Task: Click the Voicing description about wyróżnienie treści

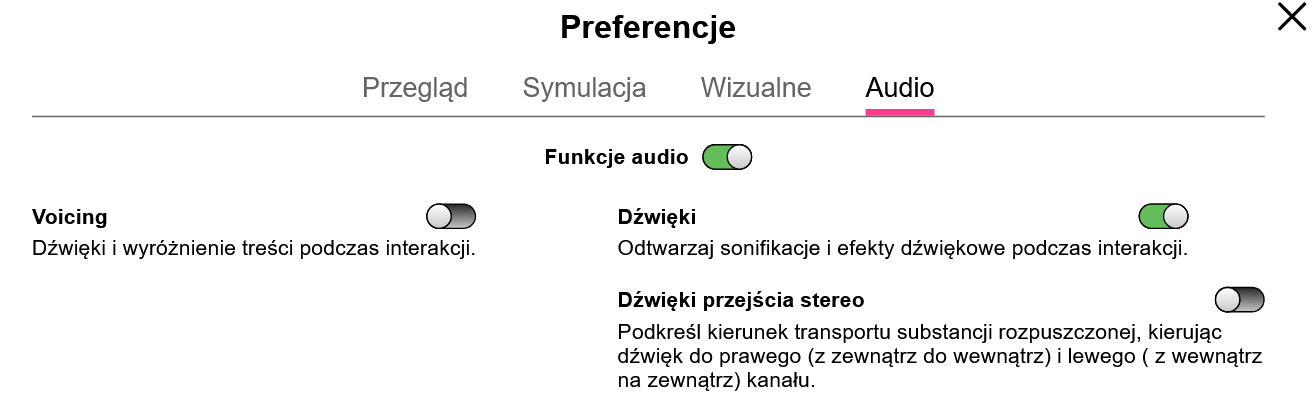Action: 253,247
